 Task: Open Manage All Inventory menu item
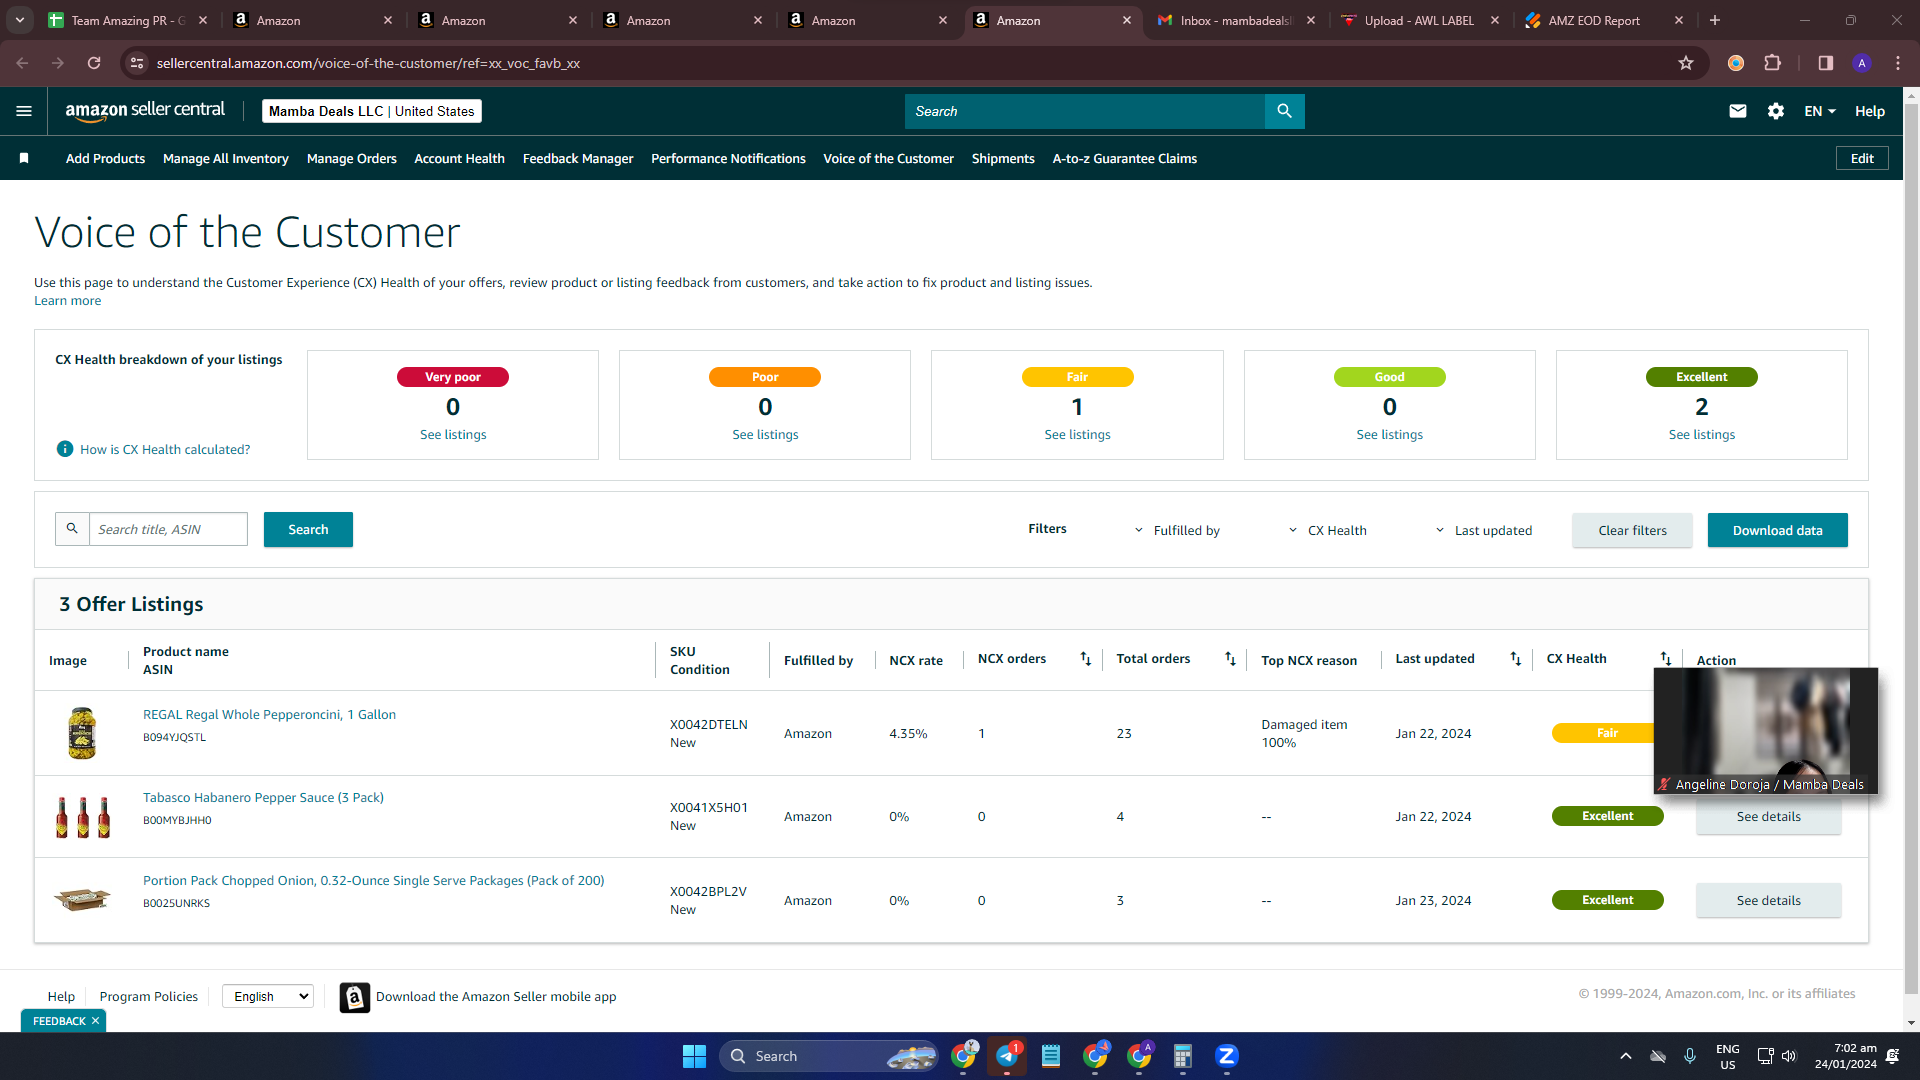click(x=226, y=158)
